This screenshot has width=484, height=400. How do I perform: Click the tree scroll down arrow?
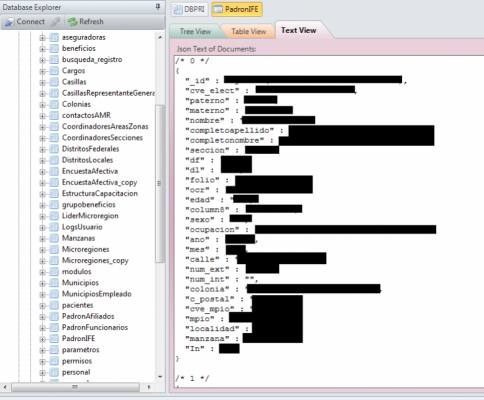coord(160,377)
